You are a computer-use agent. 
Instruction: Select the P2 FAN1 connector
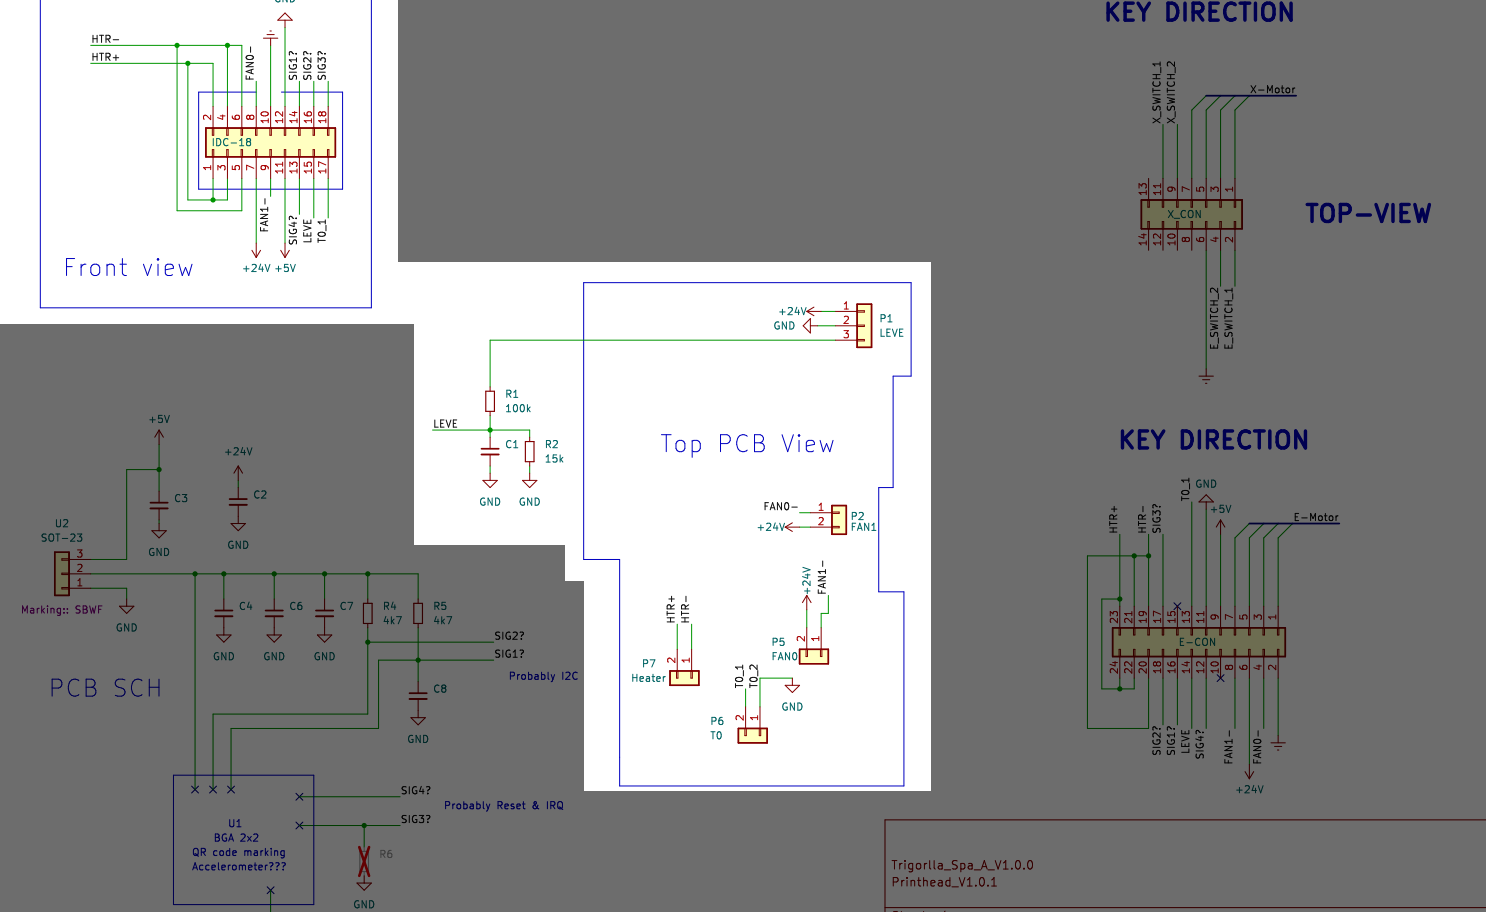(x=838, y=519)
